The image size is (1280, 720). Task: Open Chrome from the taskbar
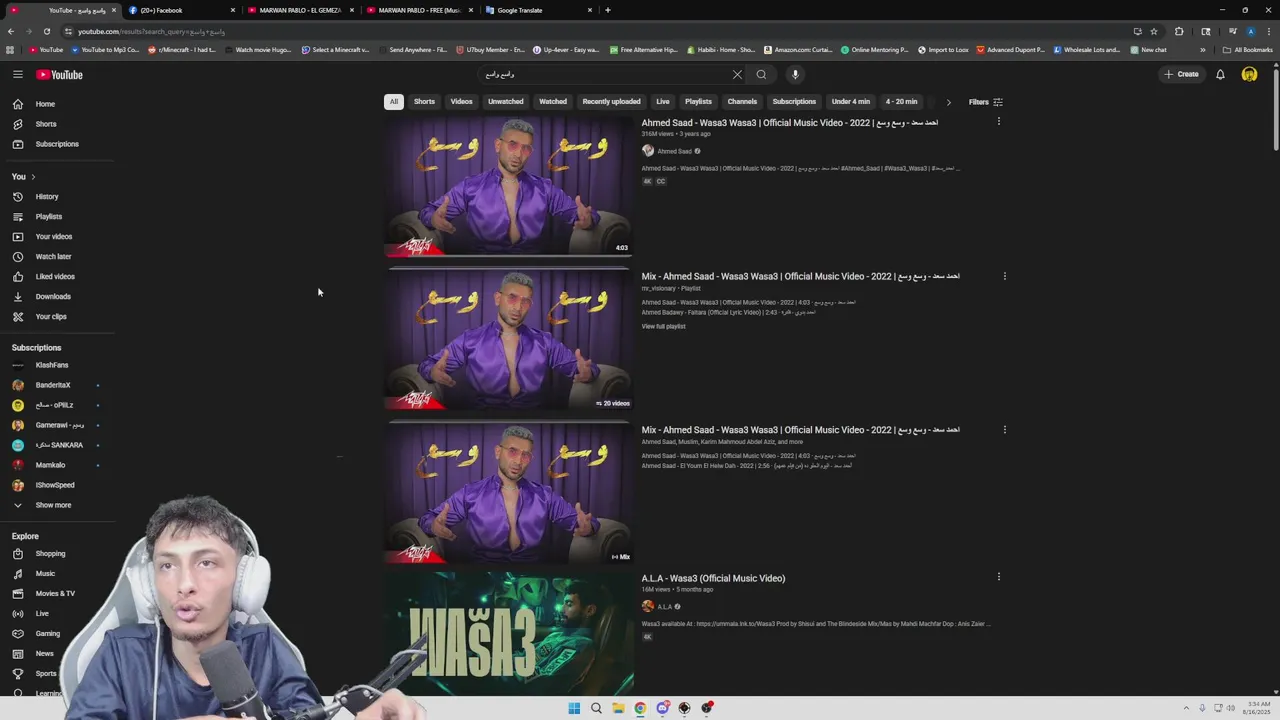[x=640, y=708]
